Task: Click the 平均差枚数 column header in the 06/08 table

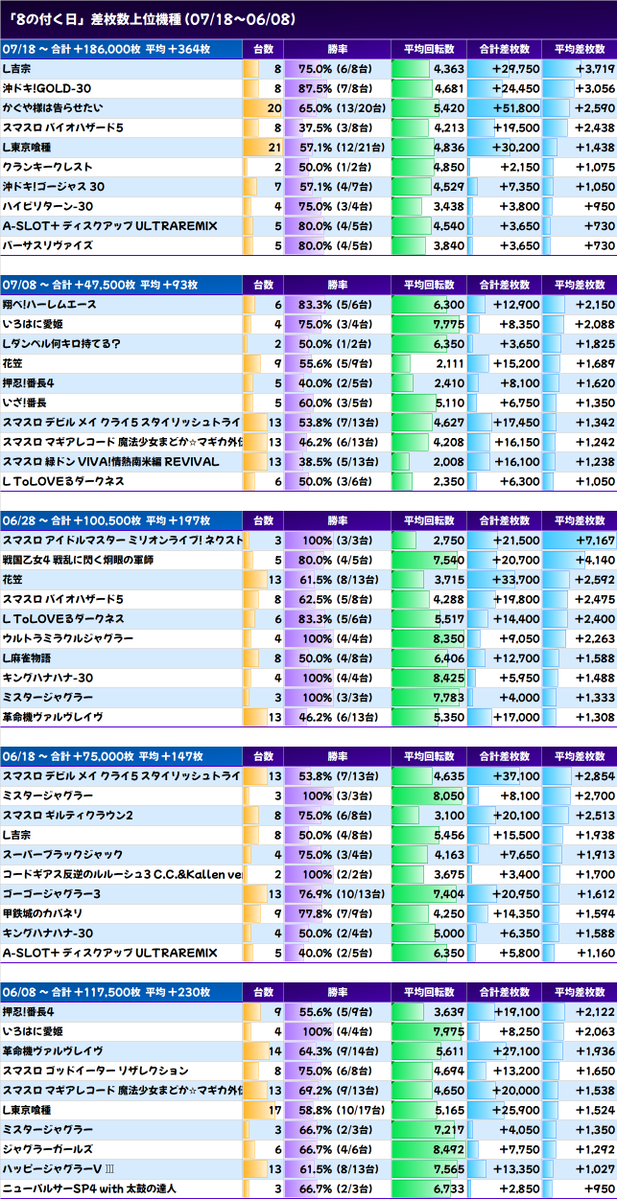Action: 580,992
